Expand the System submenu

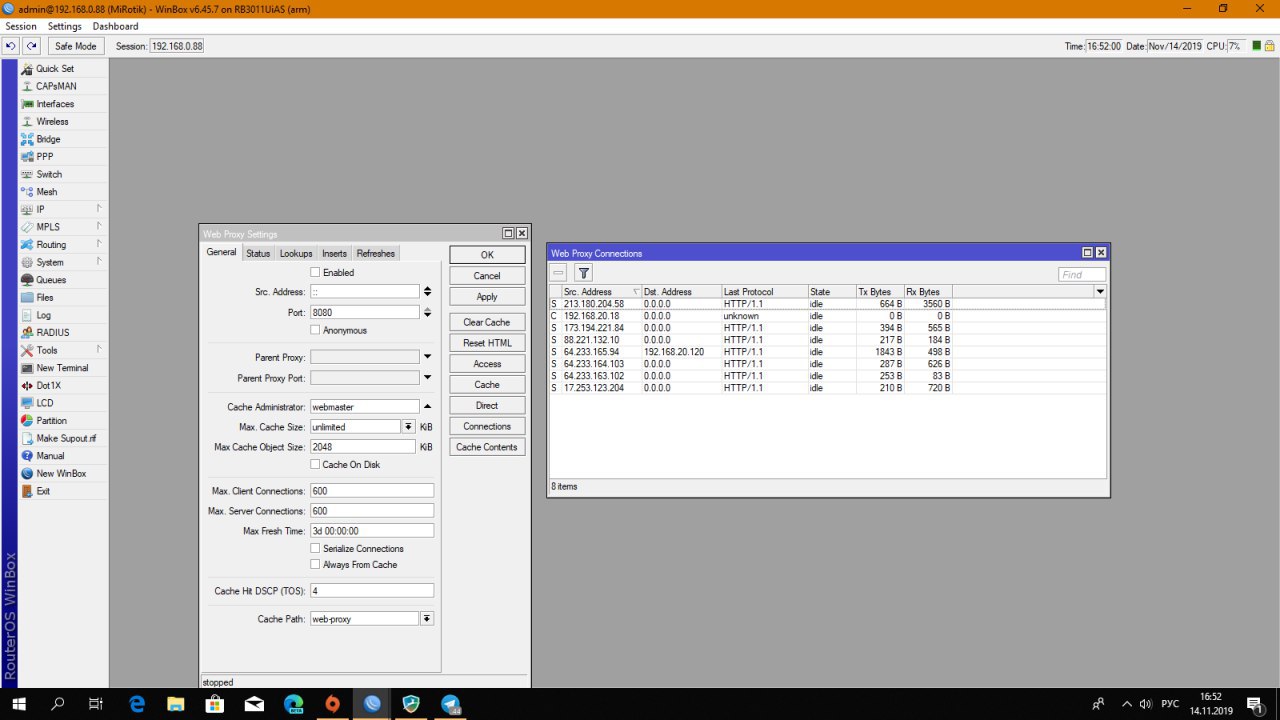click(99, 262)
